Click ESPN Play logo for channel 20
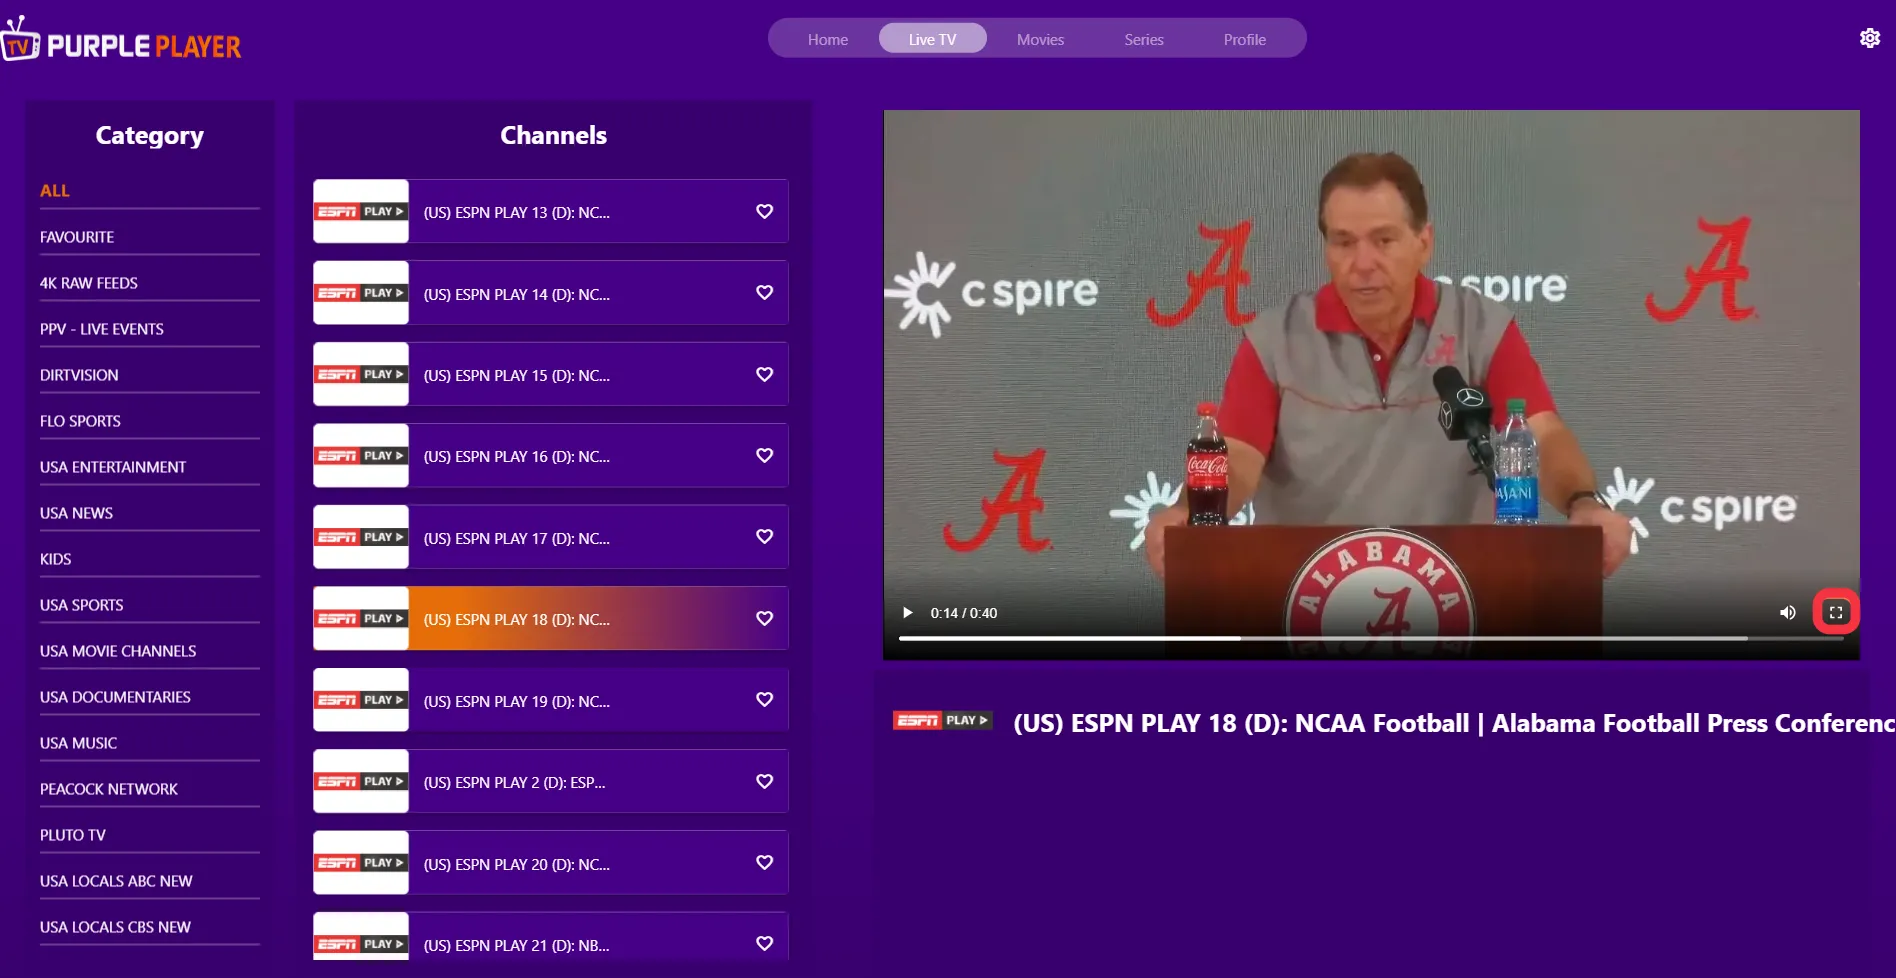 click(361, 863)
